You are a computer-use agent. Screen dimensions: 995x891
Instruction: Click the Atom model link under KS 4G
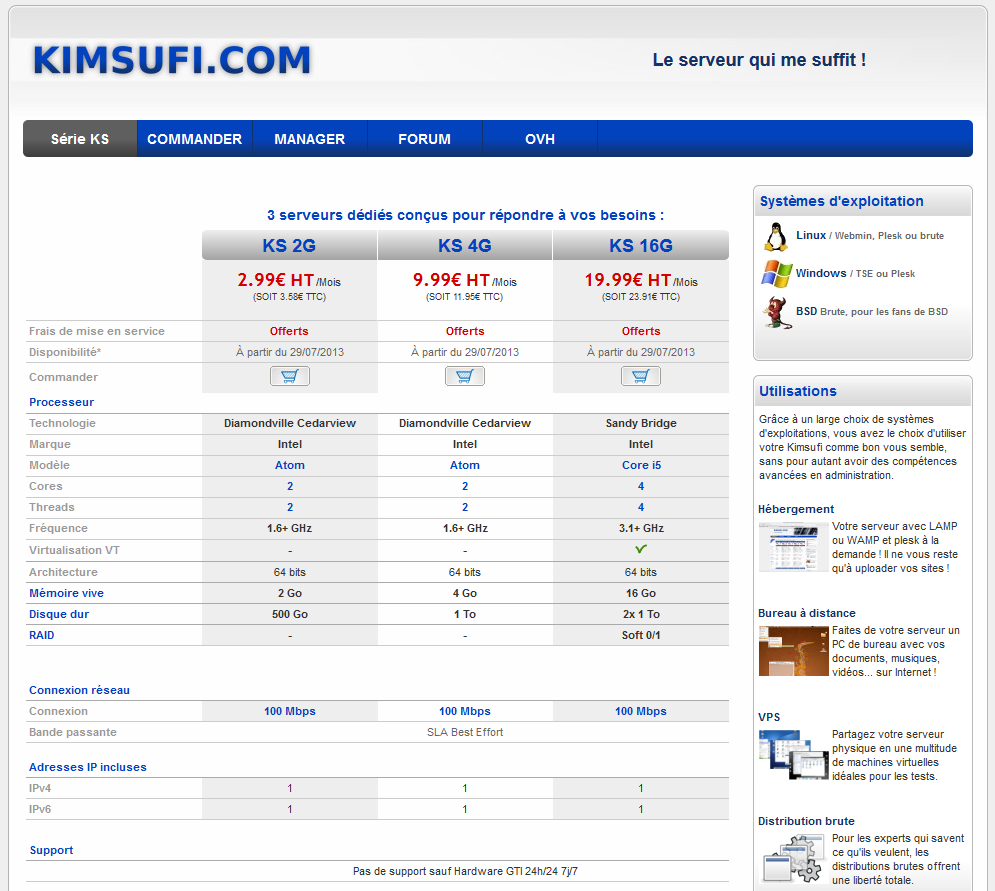(x=465, y=465)
